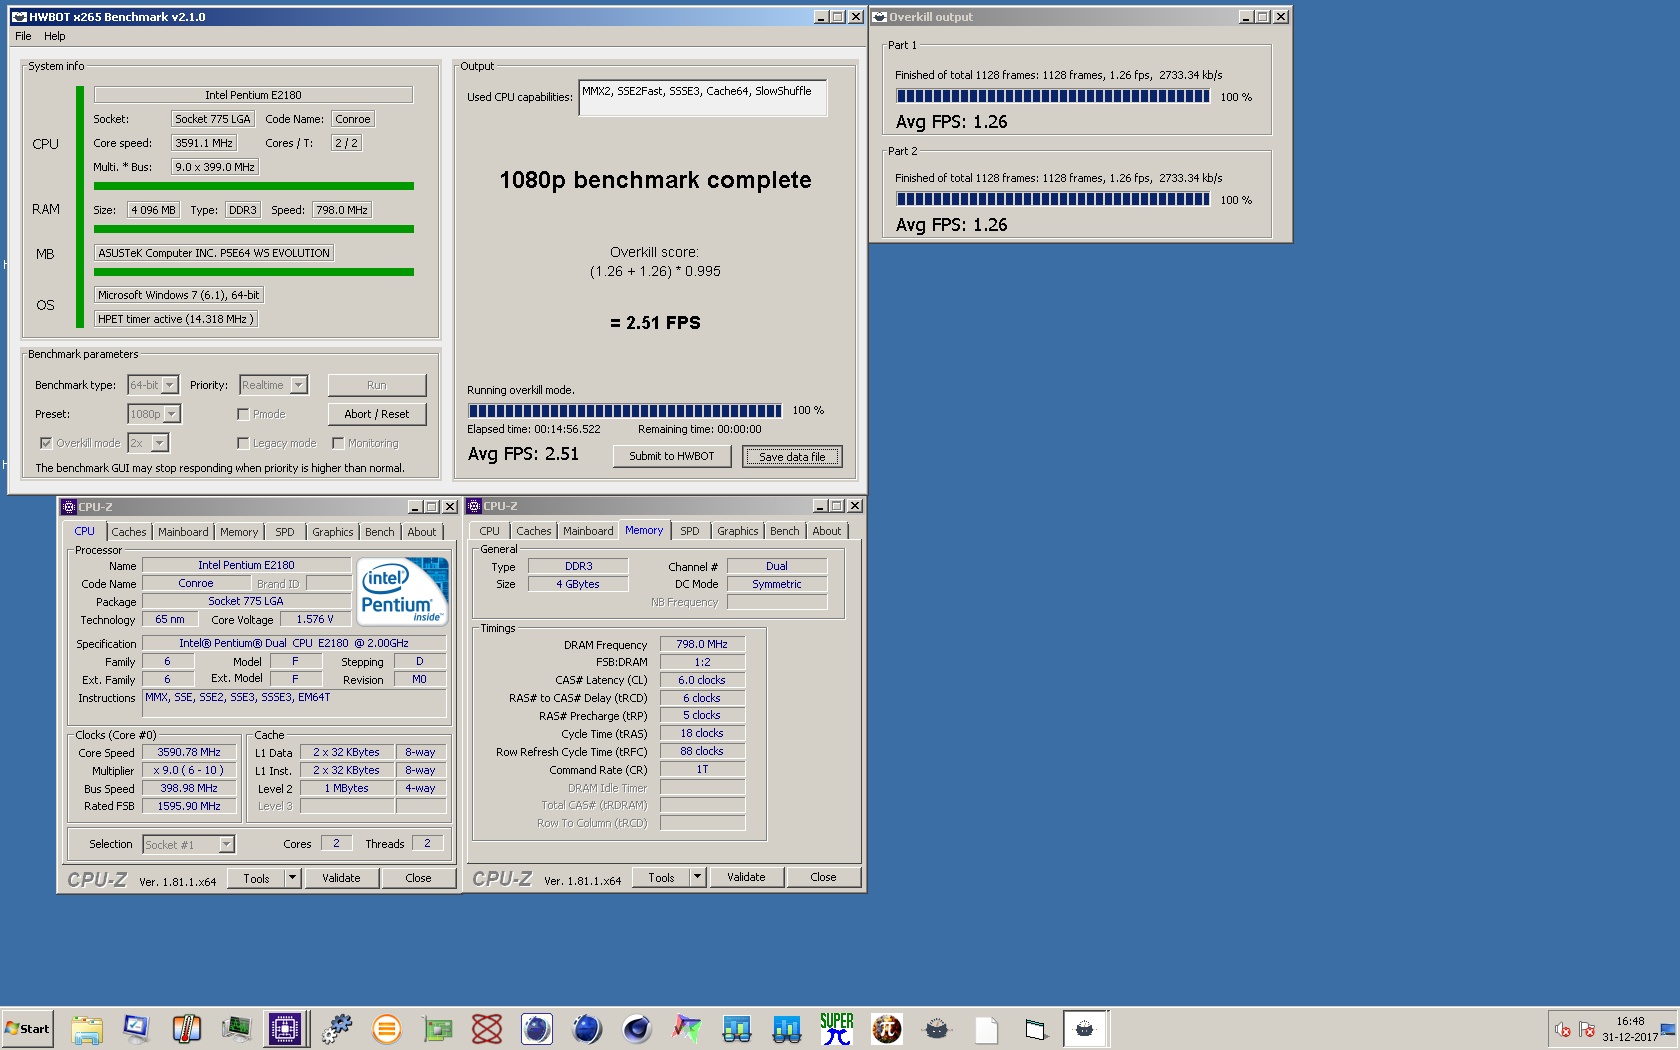Open Action Center flag tray icon
Image resolution: width=1680 pixels, height=1050 pixels.
[1586, 1029]
